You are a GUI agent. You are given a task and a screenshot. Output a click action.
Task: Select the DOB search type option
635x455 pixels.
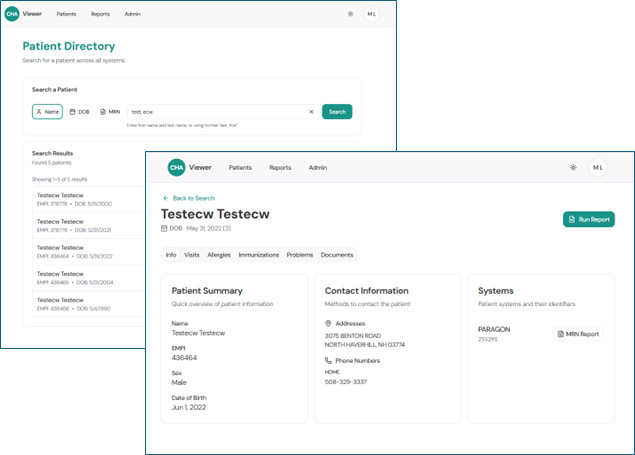[80, 112]
